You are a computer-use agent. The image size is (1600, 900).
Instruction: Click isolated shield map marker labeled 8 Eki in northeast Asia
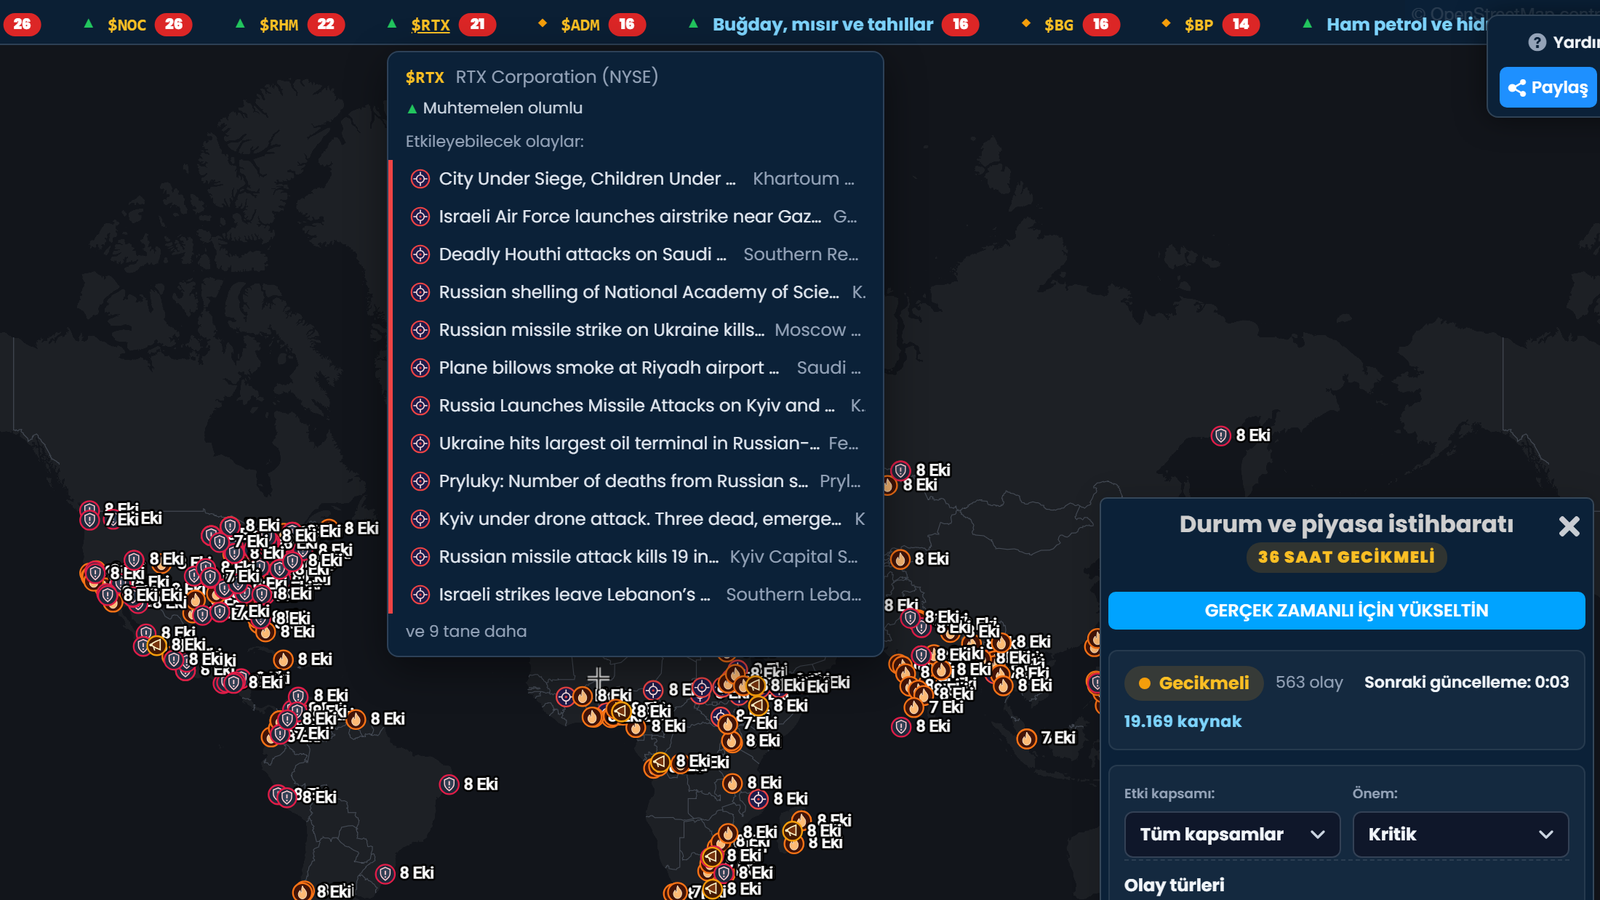pyautogui.click(x=1221, y=436)
